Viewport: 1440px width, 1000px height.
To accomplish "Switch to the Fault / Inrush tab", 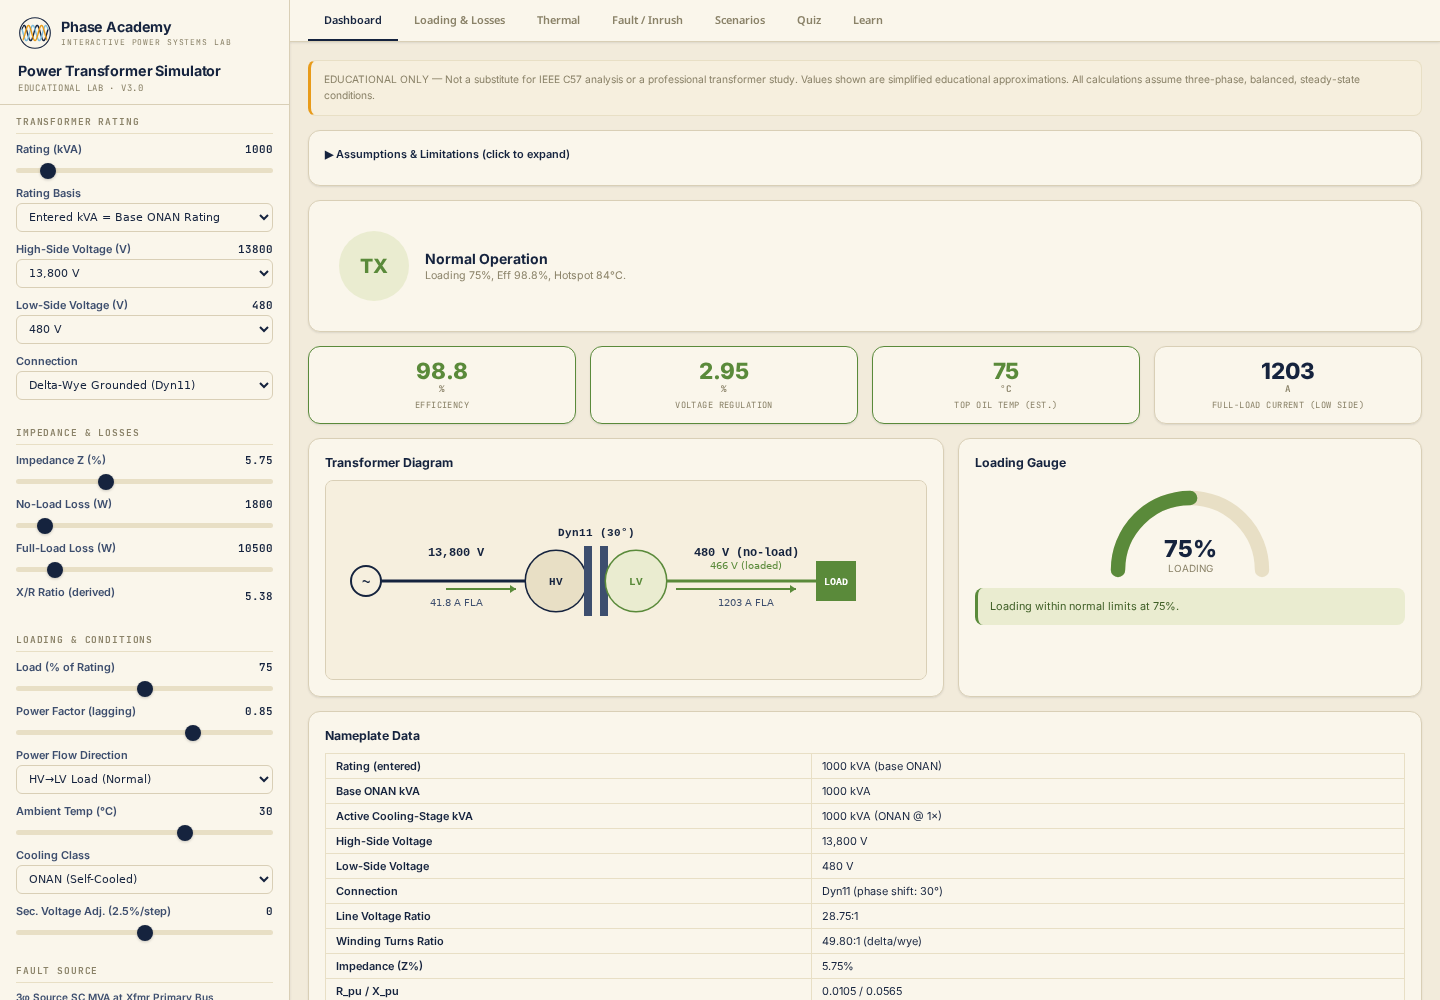I will point(647,20).
